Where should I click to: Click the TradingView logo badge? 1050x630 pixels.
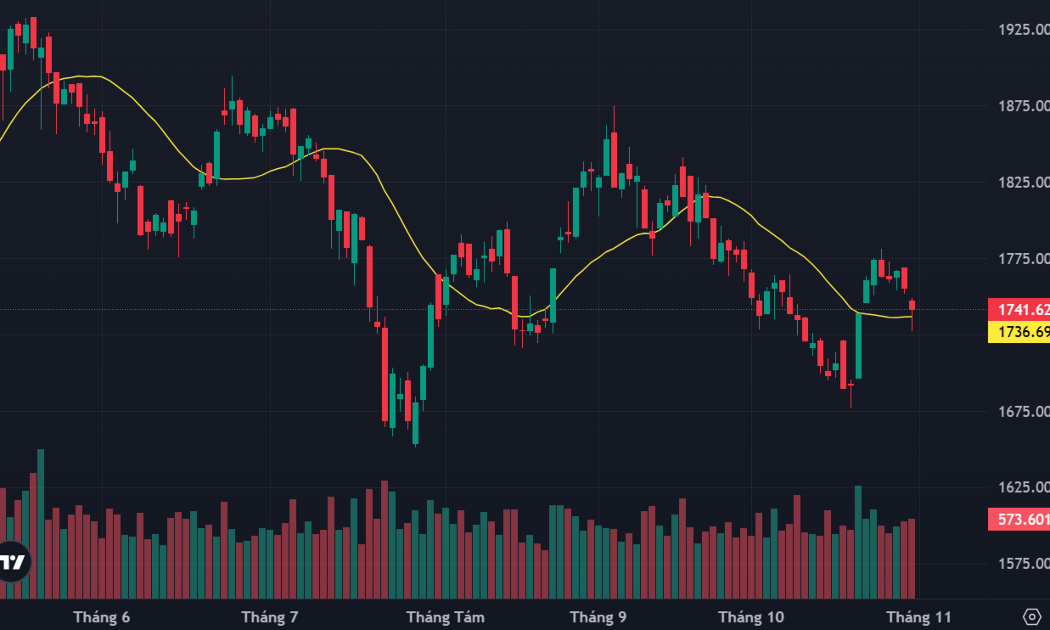(13, 562)
